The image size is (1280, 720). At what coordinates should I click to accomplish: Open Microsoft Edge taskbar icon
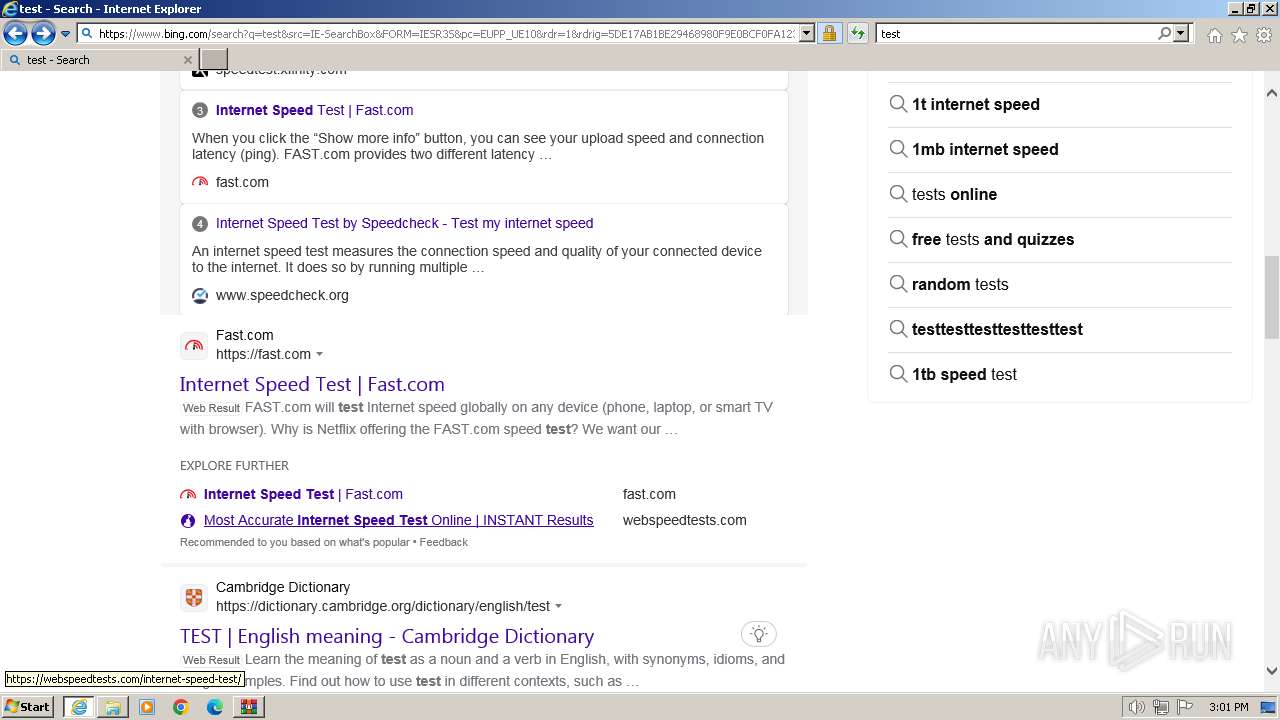click(x=215, y=707)
